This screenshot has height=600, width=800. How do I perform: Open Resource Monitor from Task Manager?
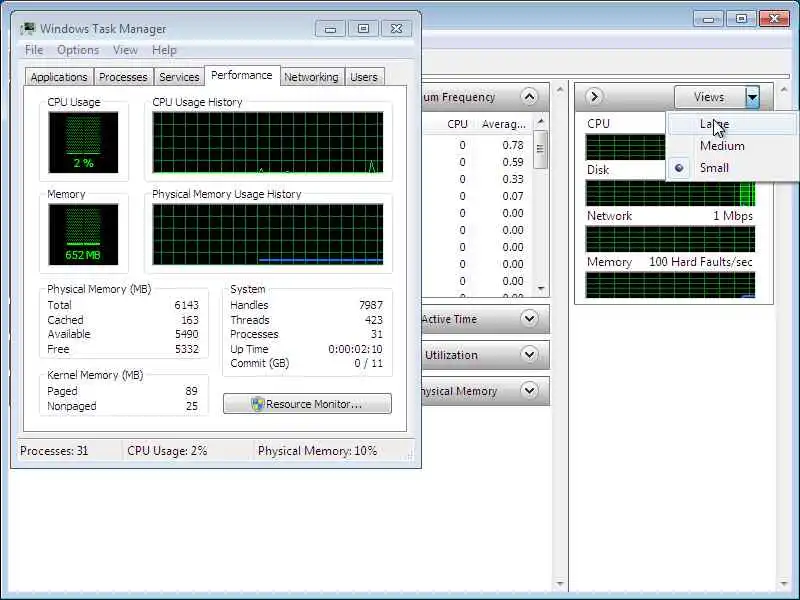pos(307,404)
